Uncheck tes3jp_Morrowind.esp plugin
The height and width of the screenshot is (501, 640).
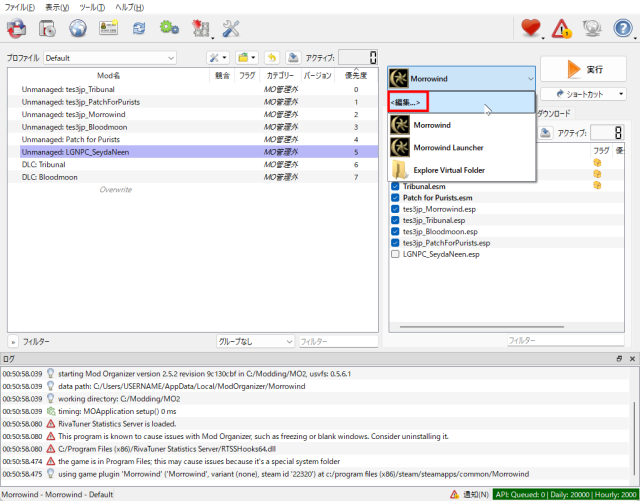(395, 209)
